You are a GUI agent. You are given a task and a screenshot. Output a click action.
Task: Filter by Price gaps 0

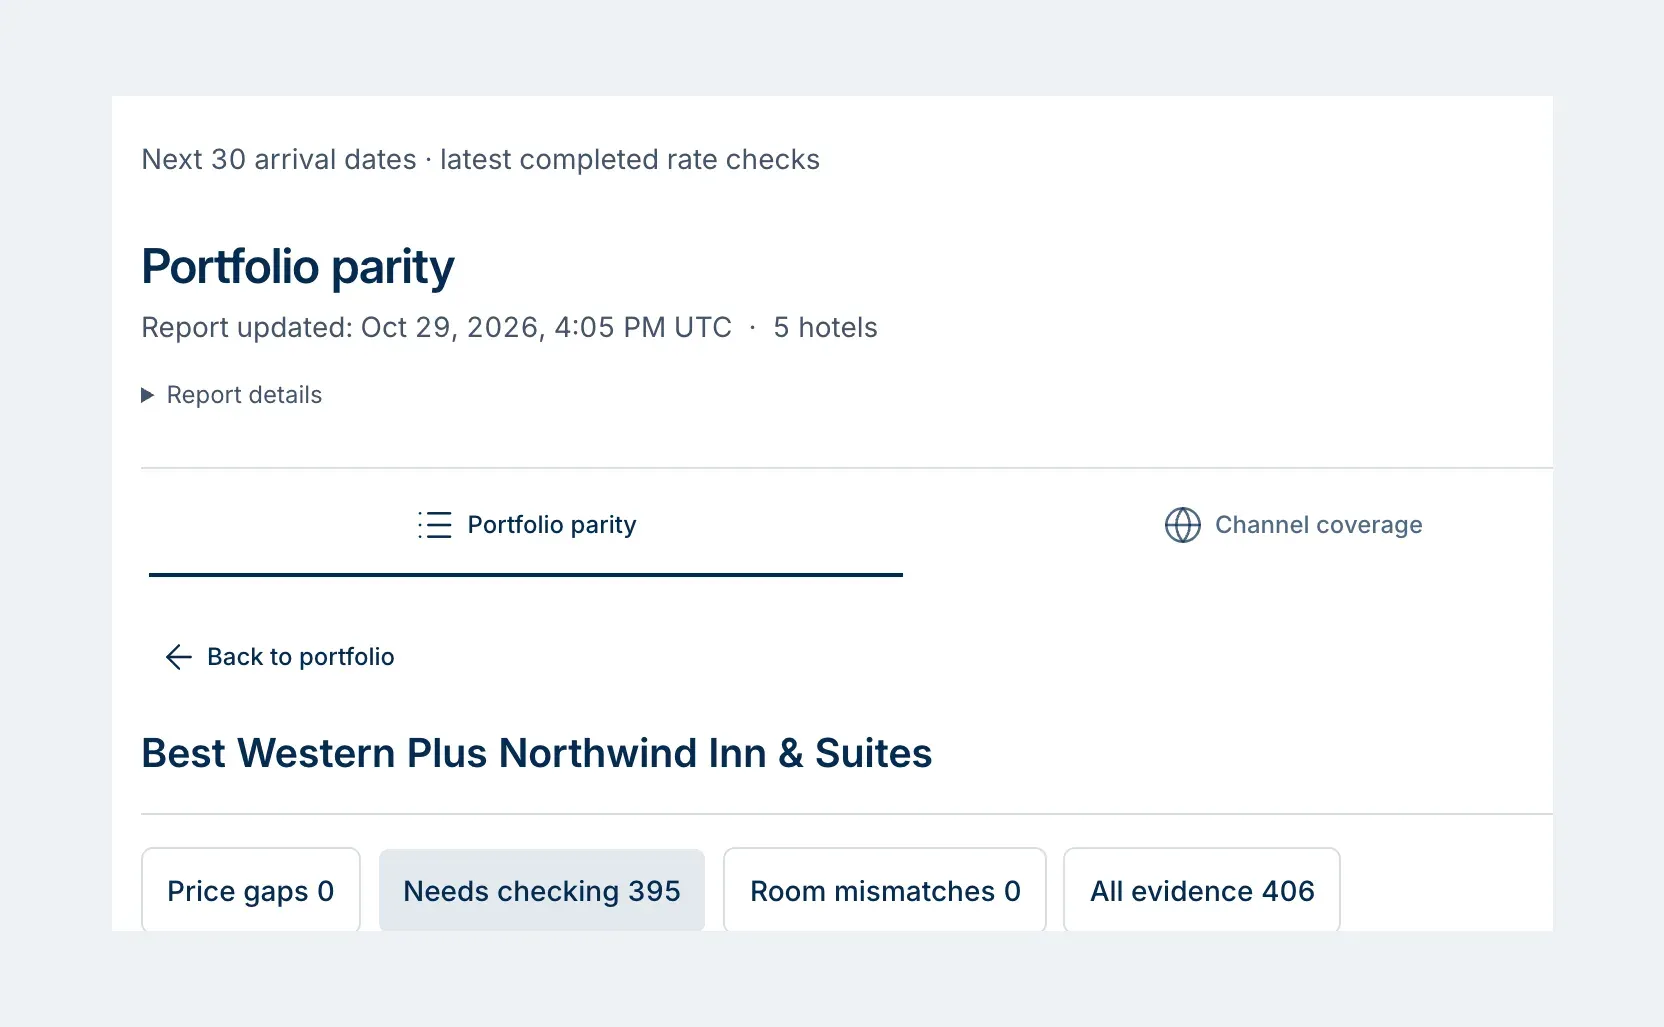tap(251, 890)
